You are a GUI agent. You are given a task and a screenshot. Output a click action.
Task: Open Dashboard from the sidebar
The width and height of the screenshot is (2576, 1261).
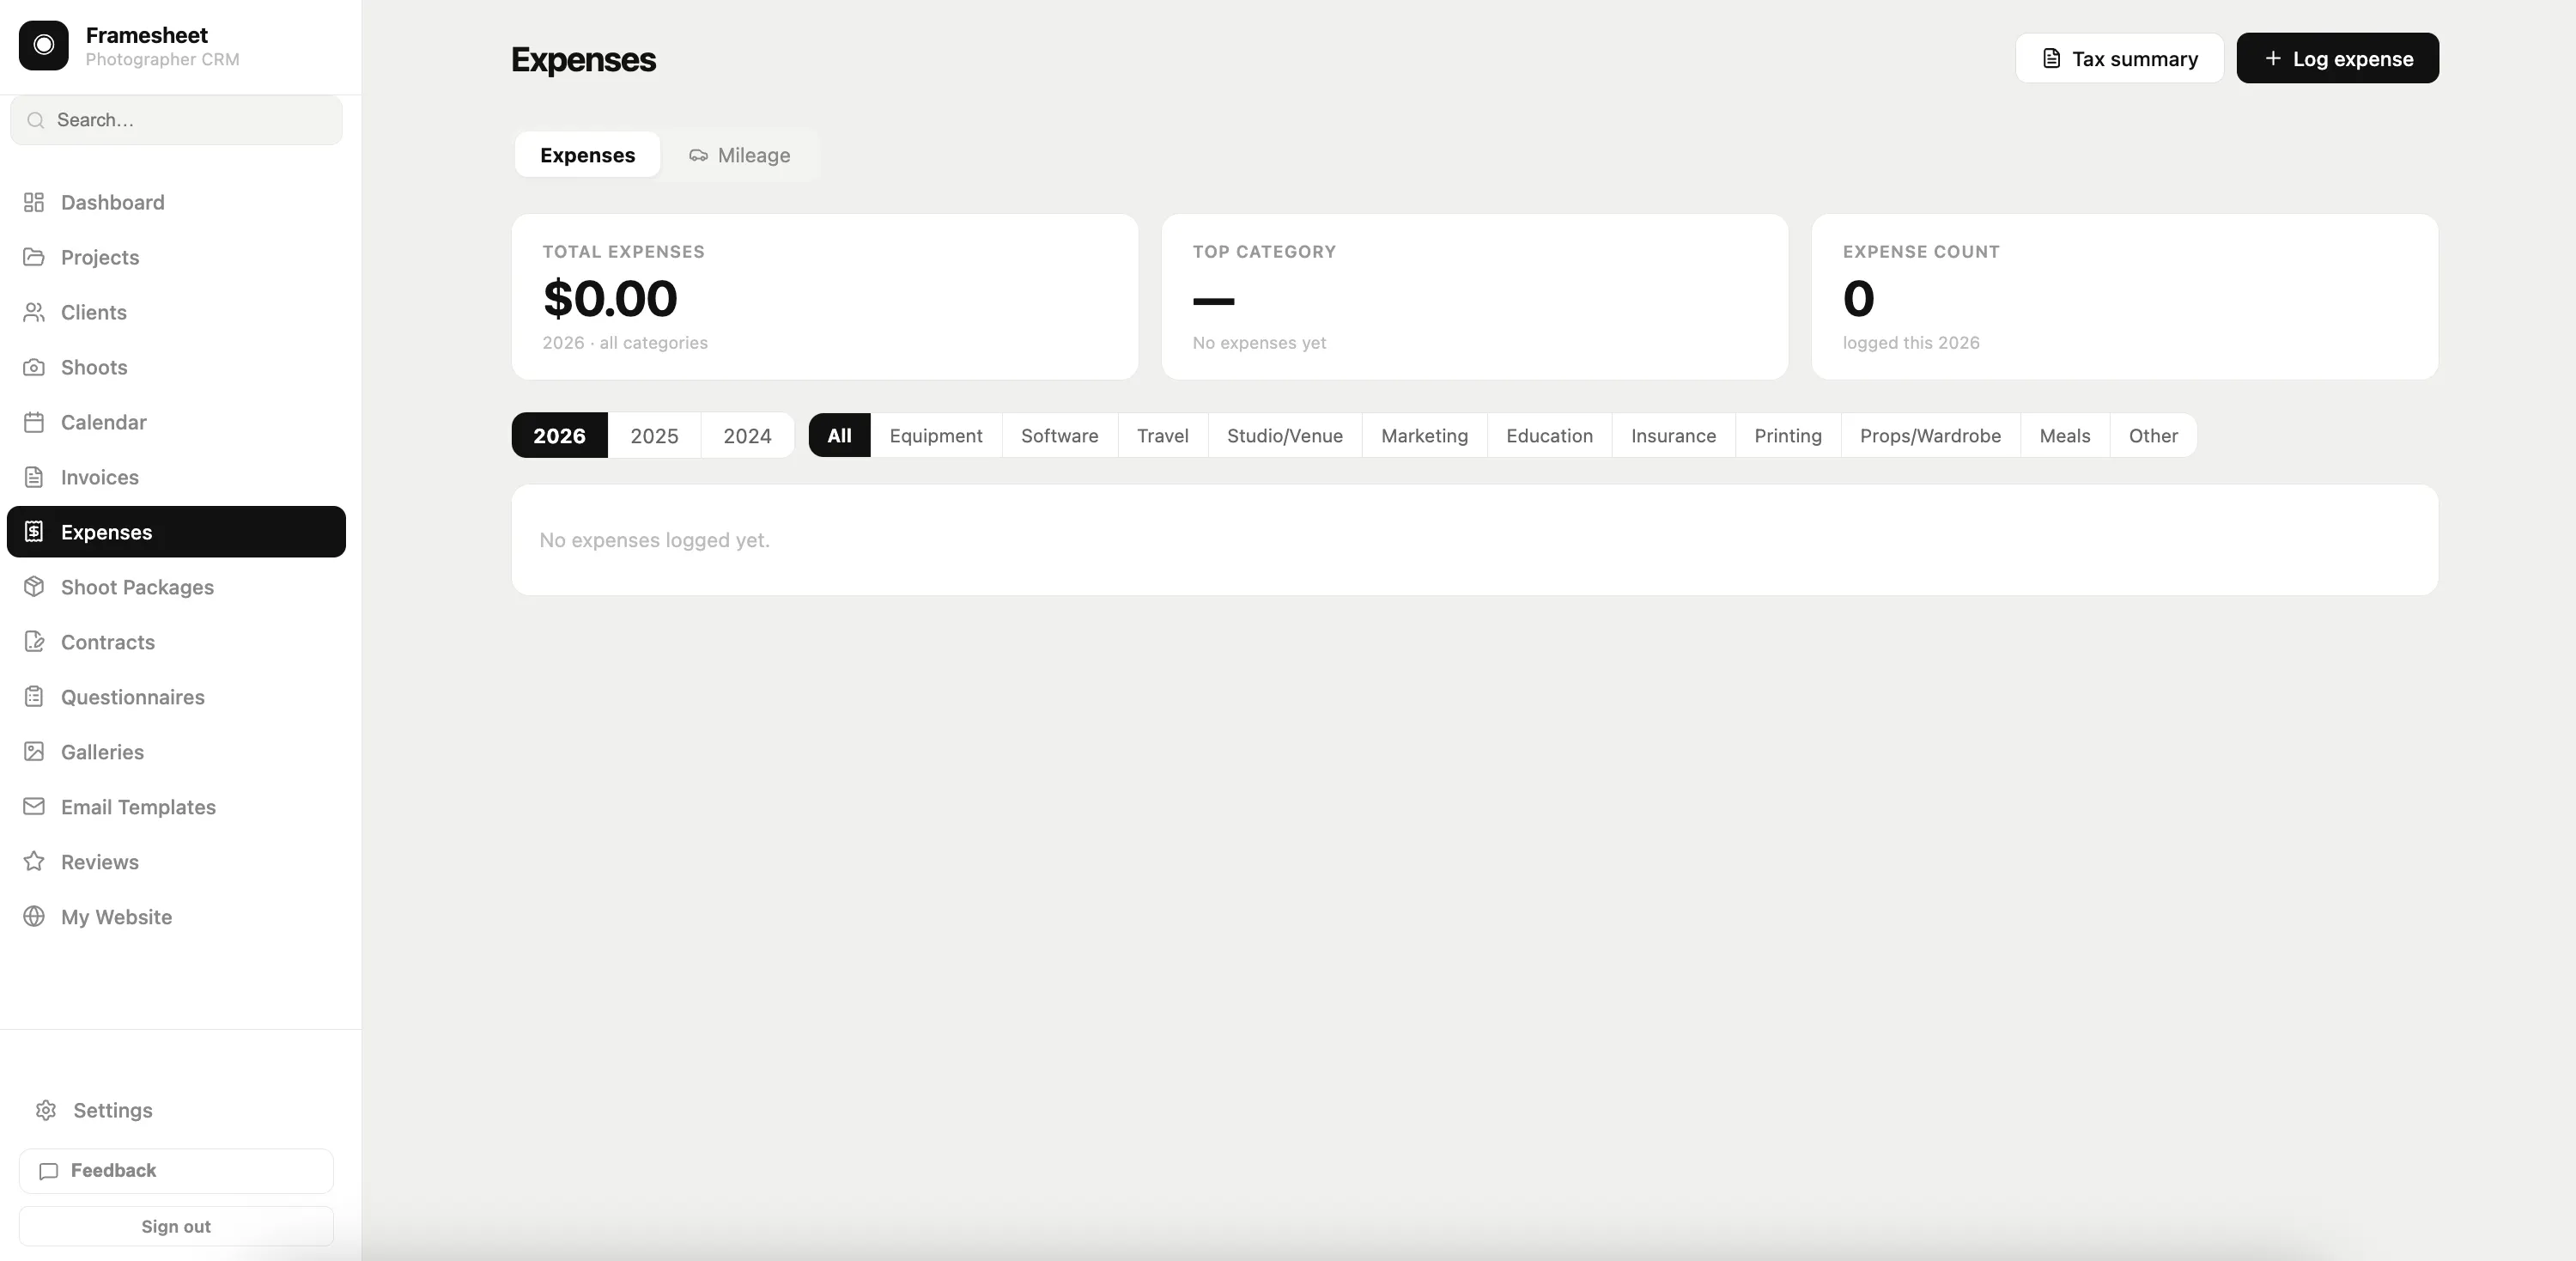coord(176,202)
